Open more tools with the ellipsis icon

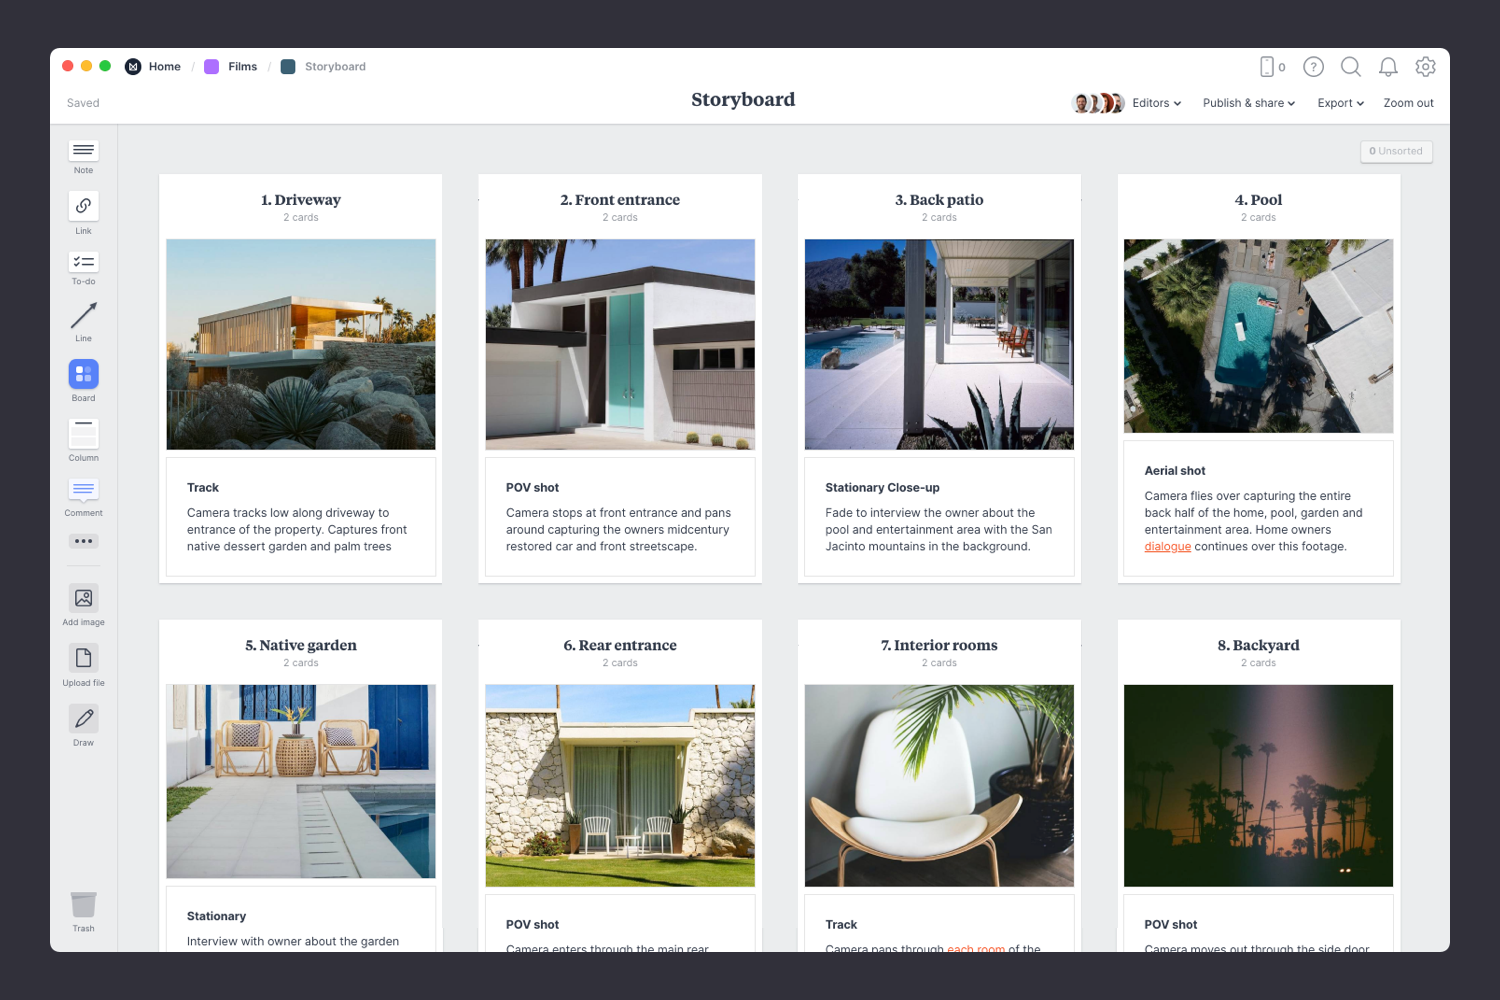pyautogui.click(x=83, y=541)
